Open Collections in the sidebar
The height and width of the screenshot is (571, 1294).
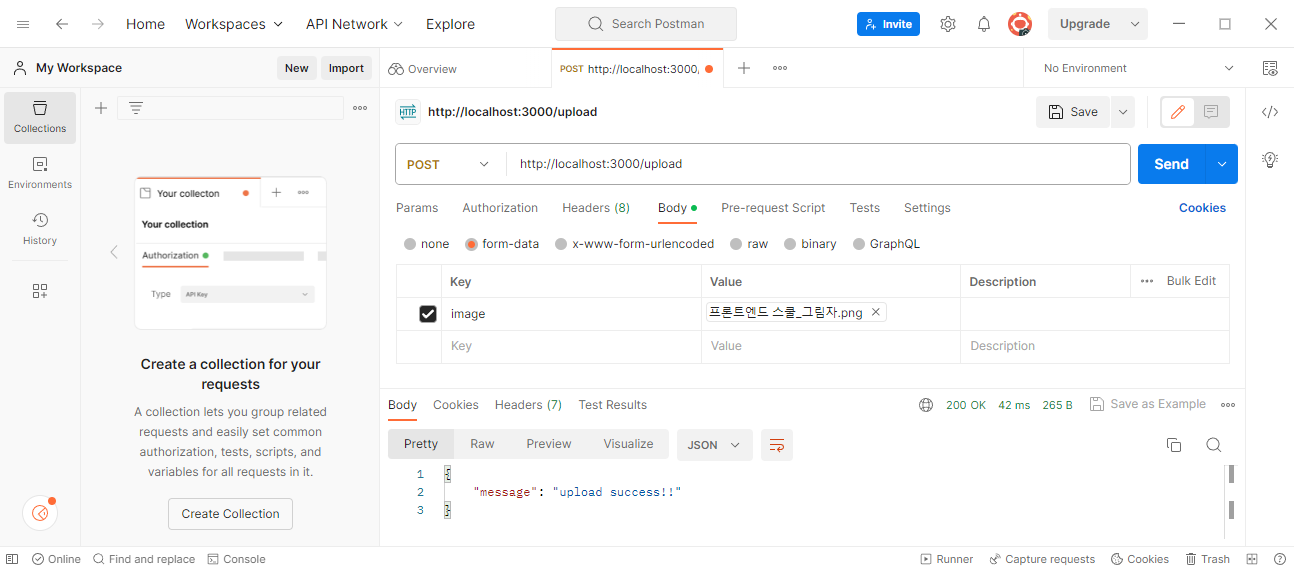[x=40, y=117]
